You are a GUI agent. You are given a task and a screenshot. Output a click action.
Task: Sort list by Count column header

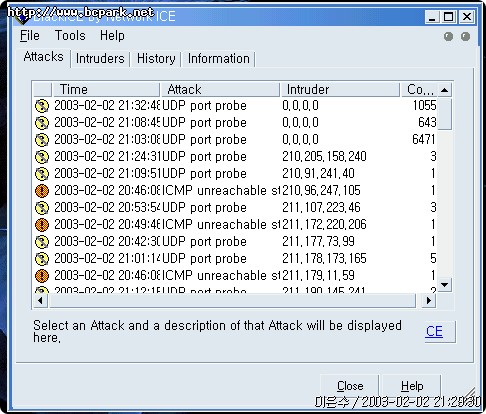pyautogui.click(x=419, y=89)
